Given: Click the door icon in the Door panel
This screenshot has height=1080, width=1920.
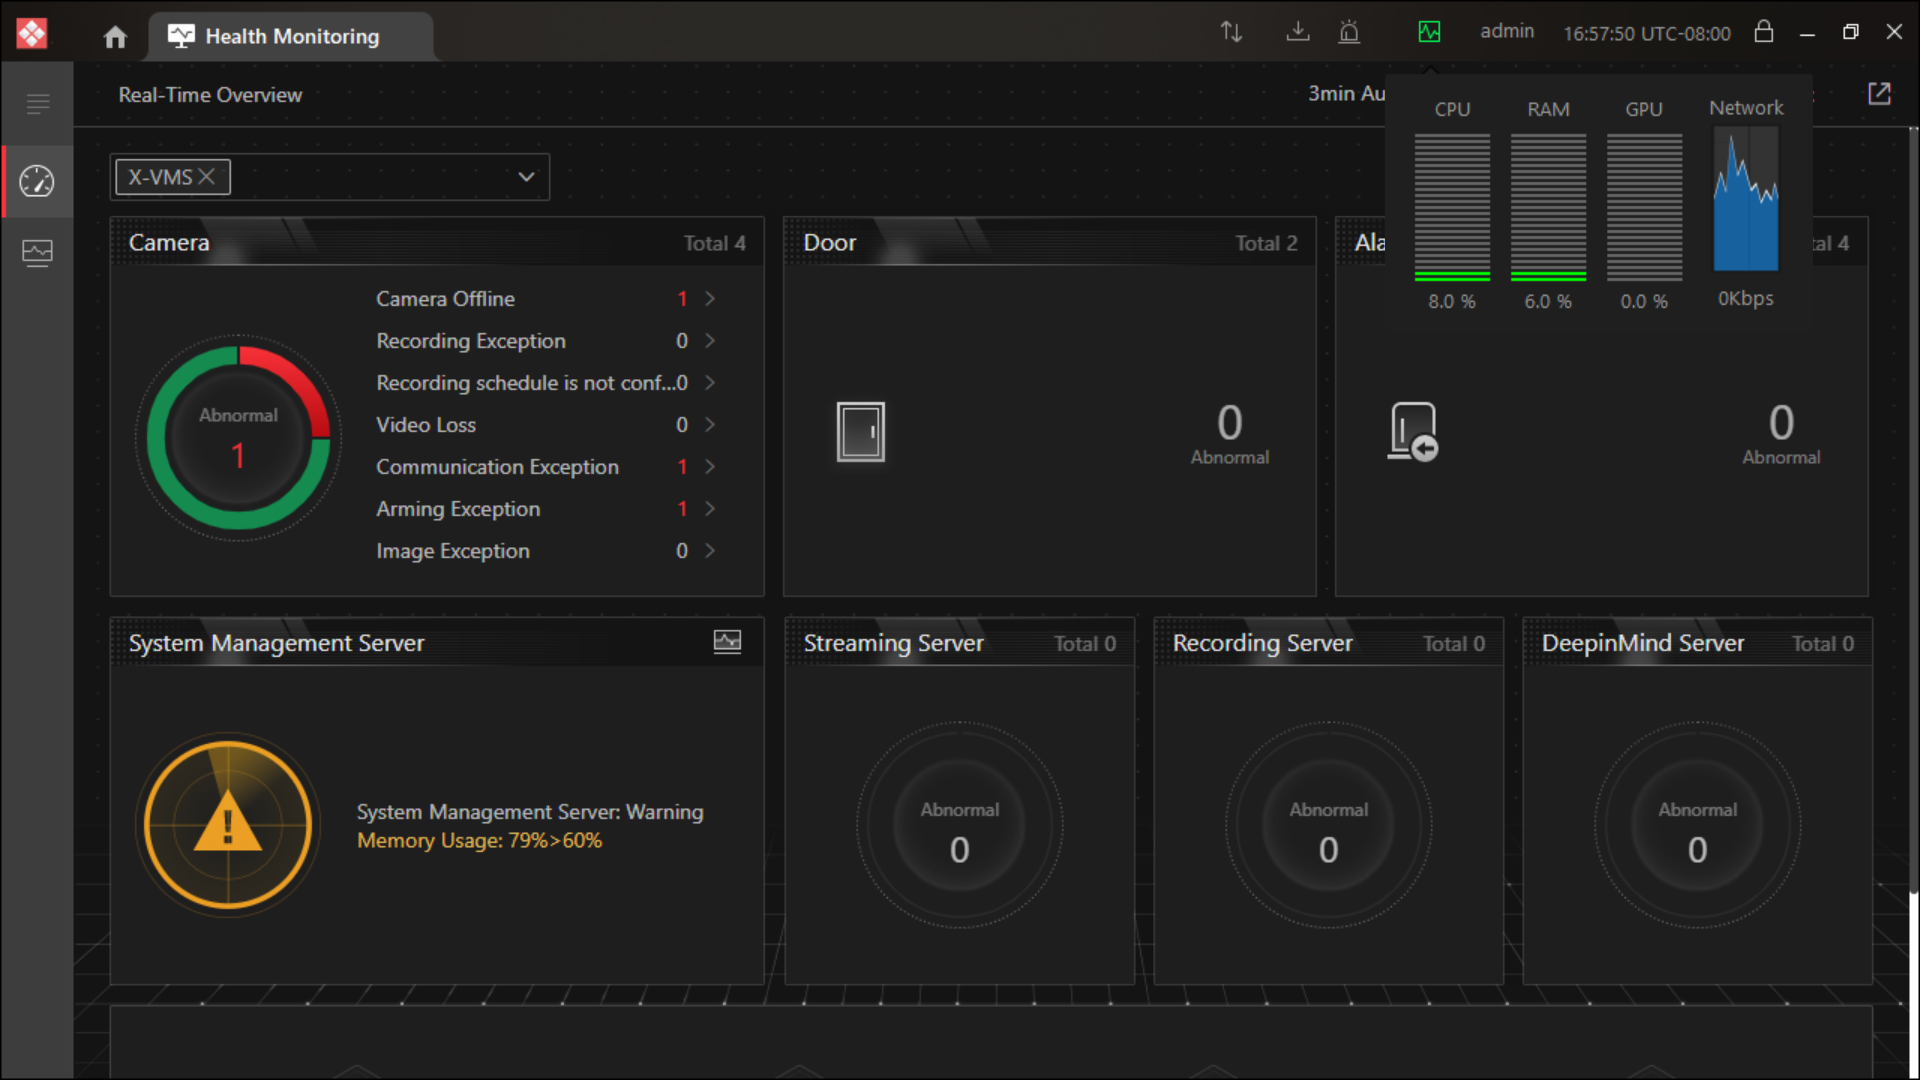Looking at the screenshot, I should (860, 431).
